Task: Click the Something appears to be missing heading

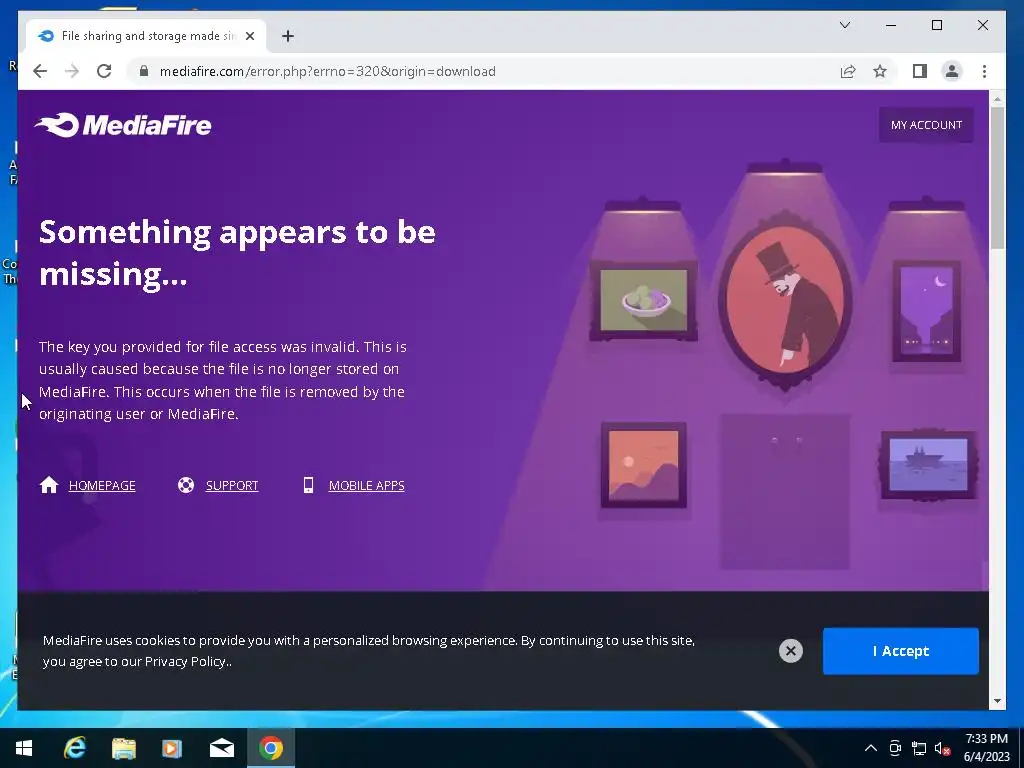Action: [x=237, y=252]
